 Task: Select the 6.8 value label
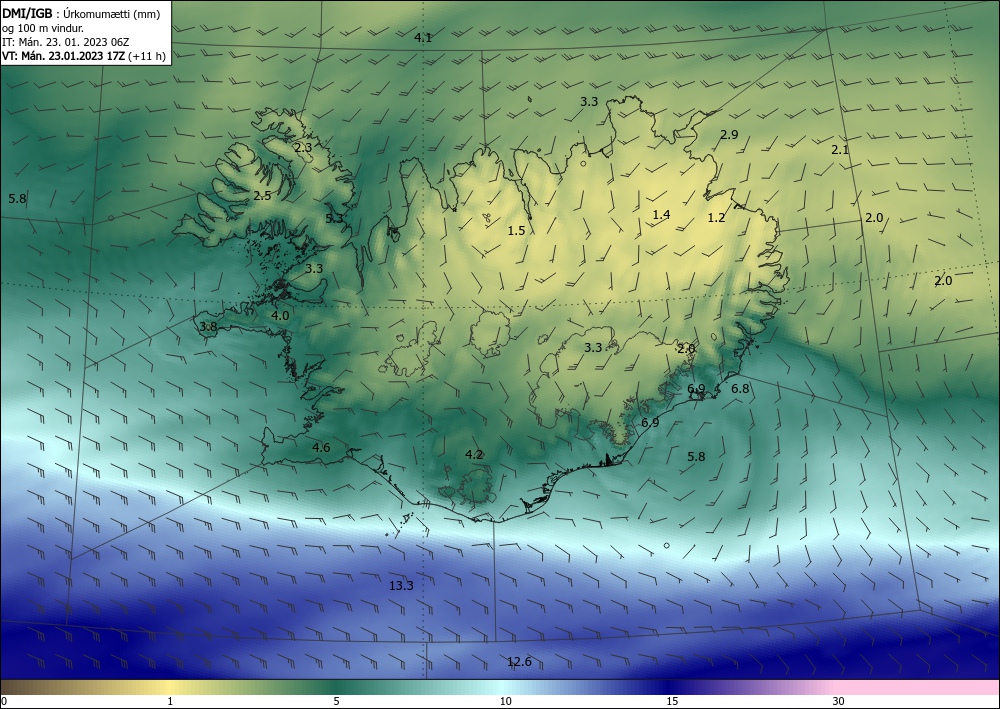click(740, 388)
